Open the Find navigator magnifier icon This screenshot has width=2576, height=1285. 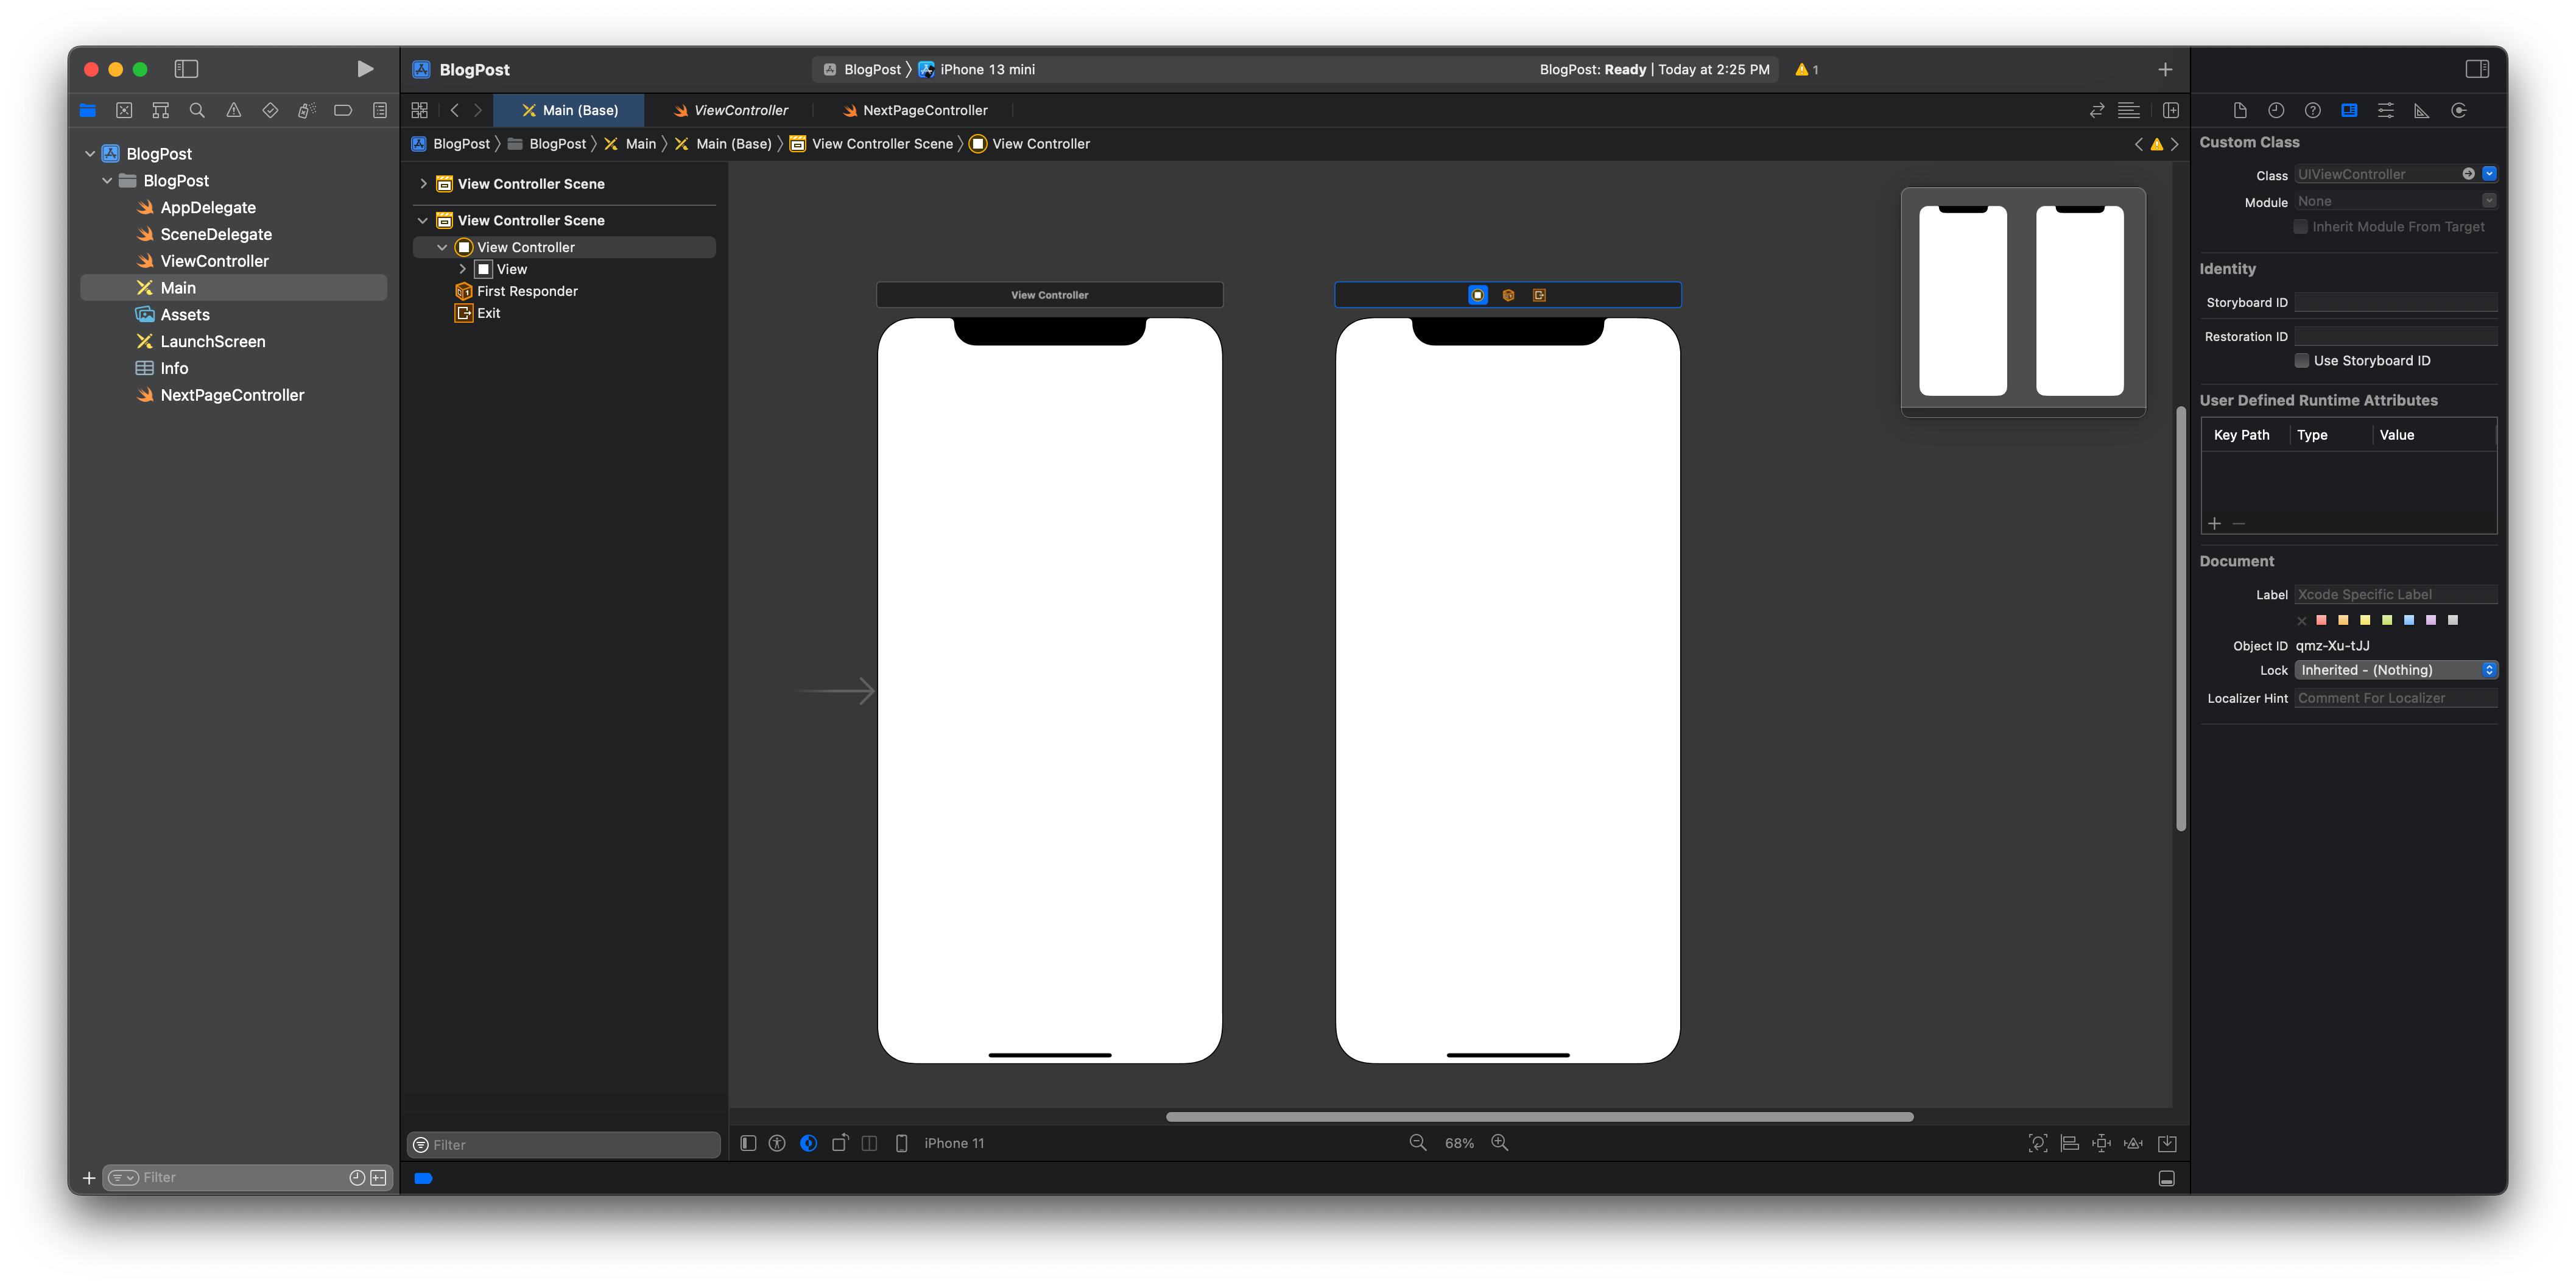(x=197, y=110)
